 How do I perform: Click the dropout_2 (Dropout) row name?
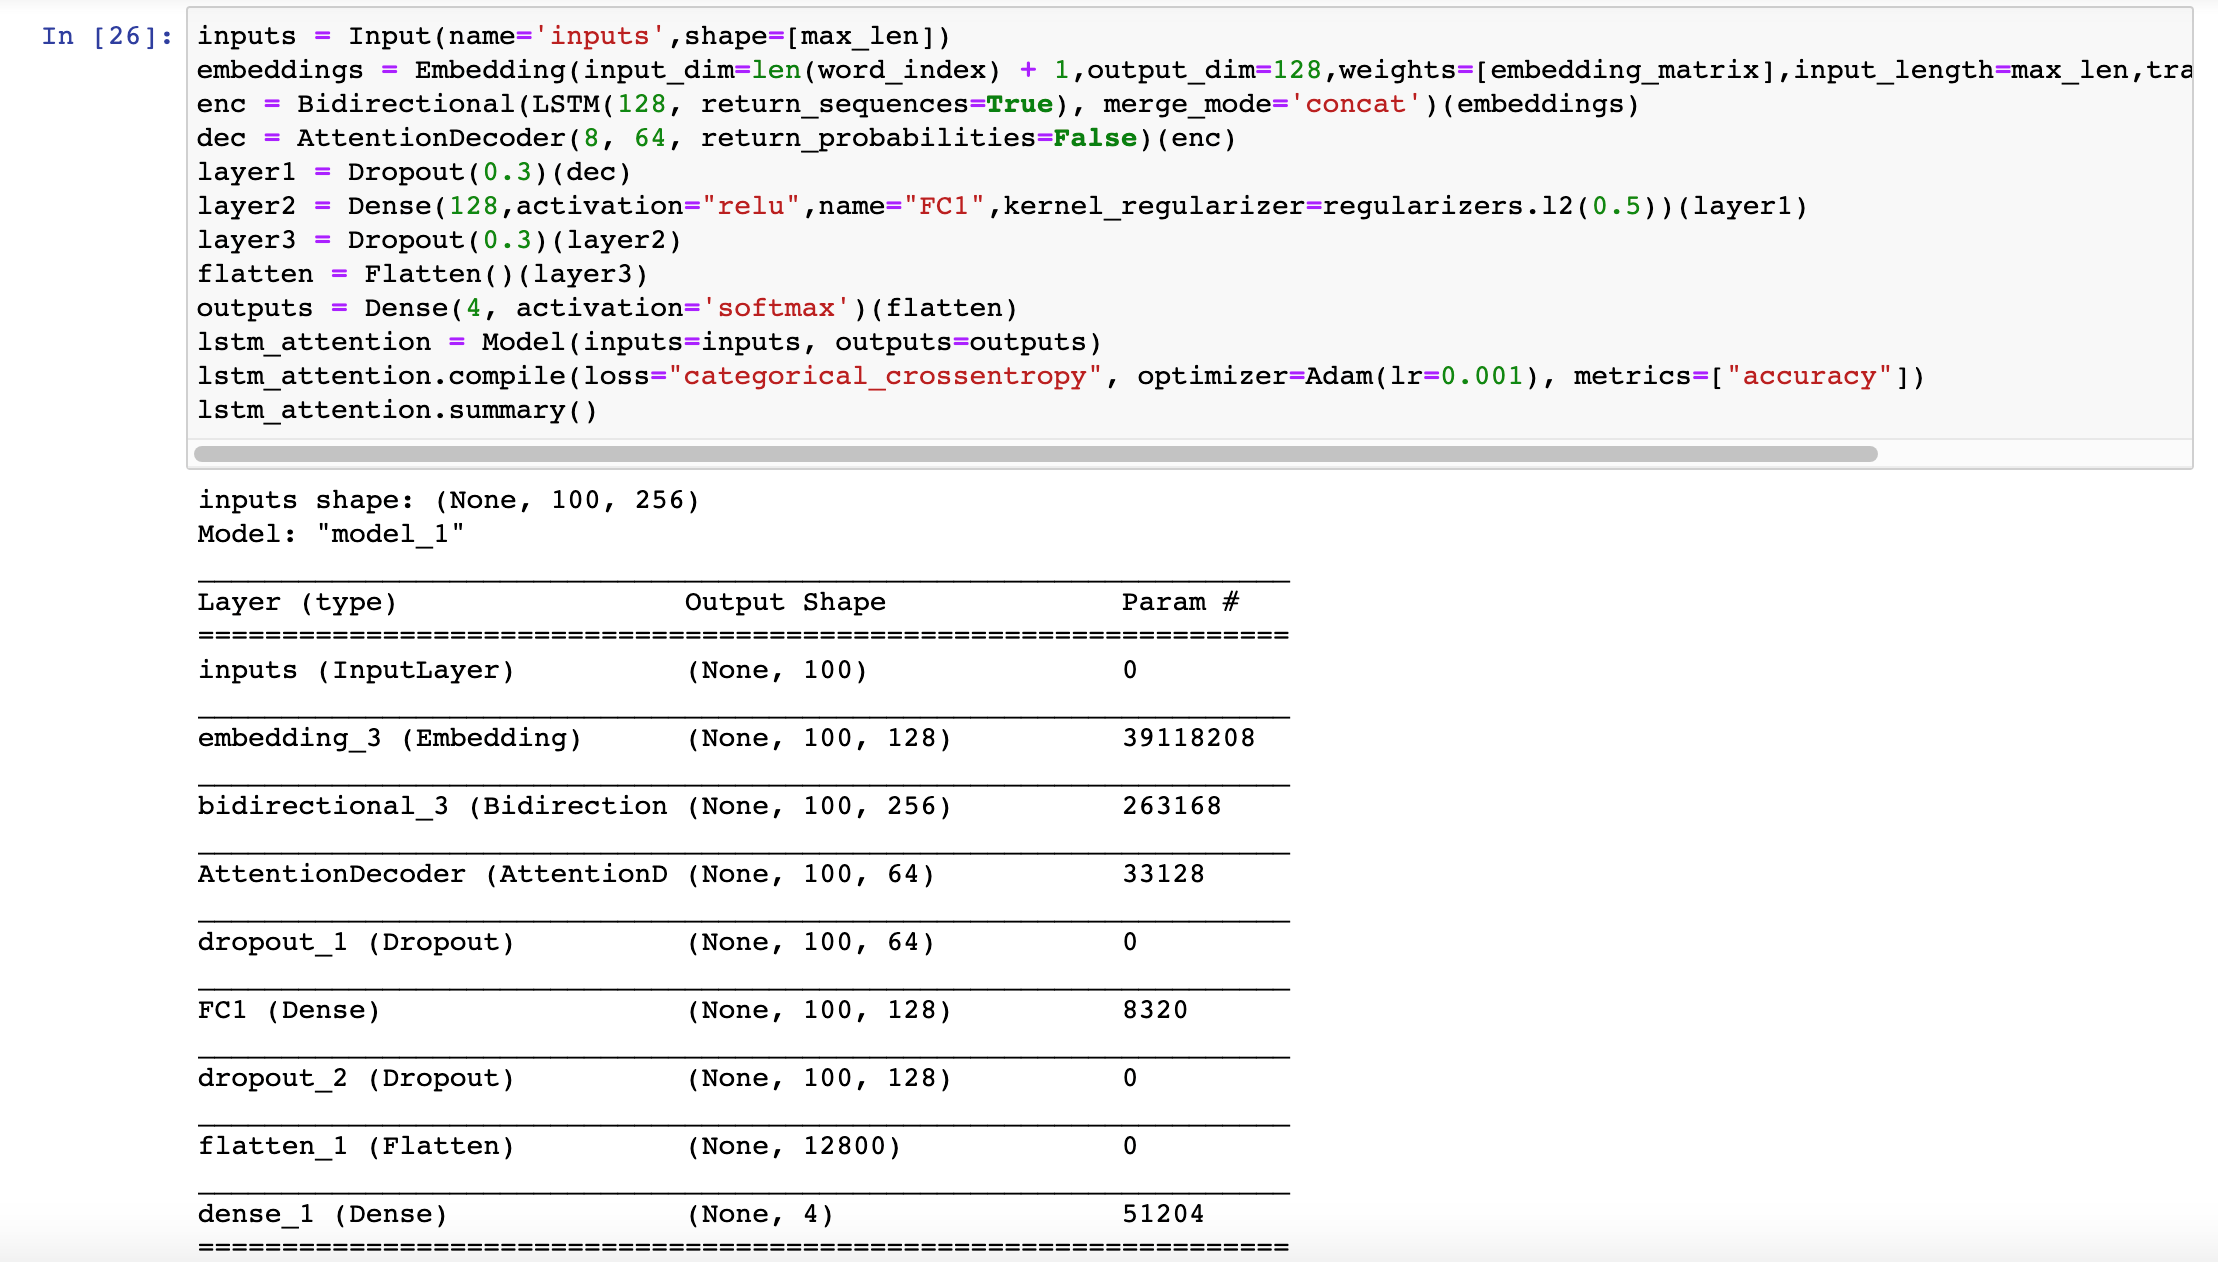[x=356, y=1078]
